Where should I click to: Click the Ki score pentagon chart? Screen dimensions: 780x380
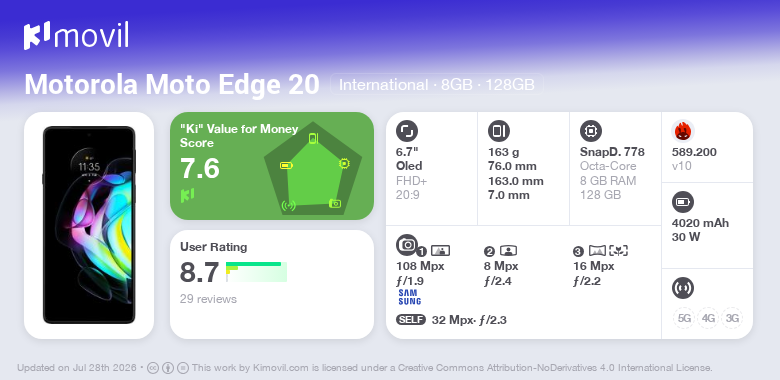click(x=312, y=169)
